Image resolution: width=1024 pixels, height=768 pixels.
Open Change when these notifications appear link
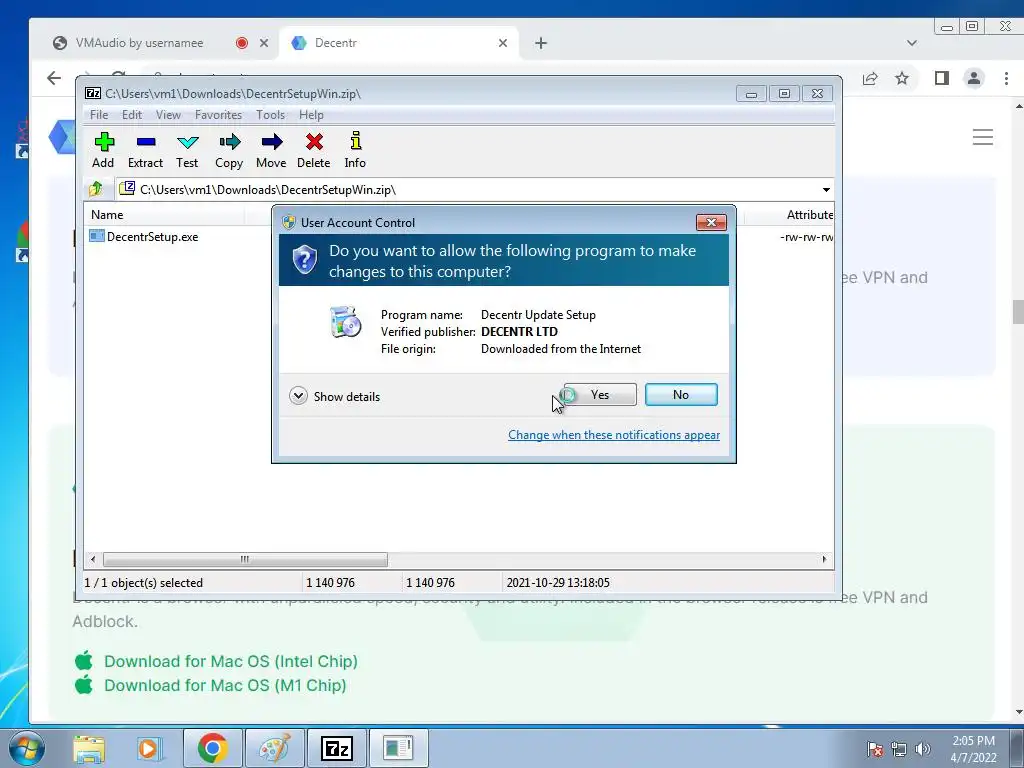coord(614,435)
